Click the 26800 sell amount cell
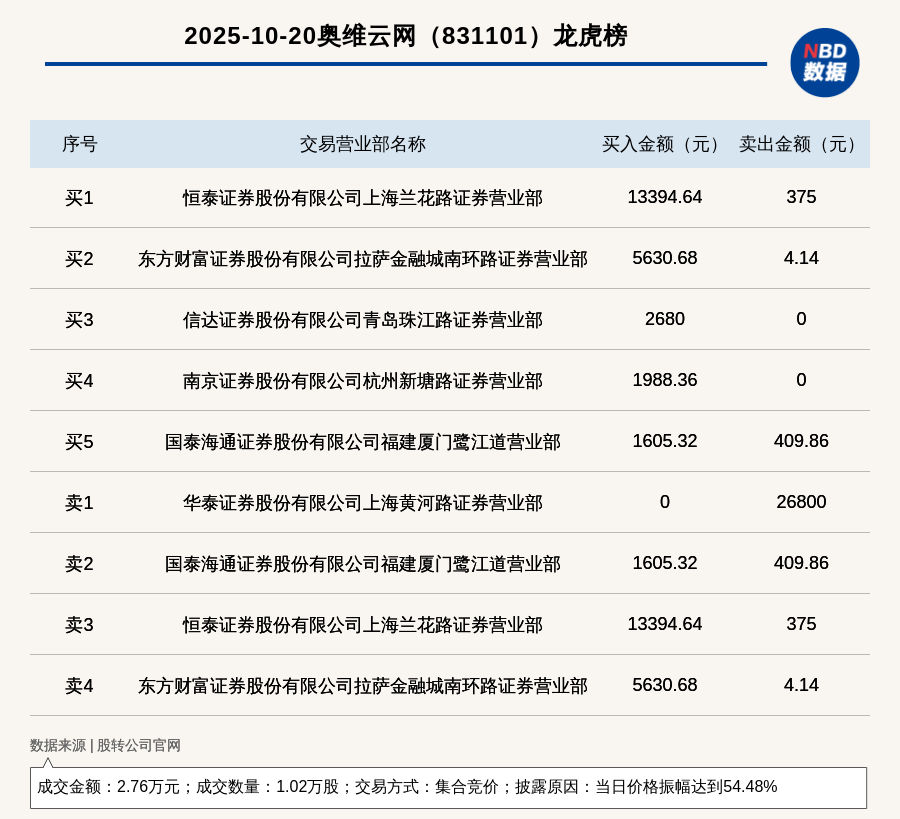 pos(801,502)
